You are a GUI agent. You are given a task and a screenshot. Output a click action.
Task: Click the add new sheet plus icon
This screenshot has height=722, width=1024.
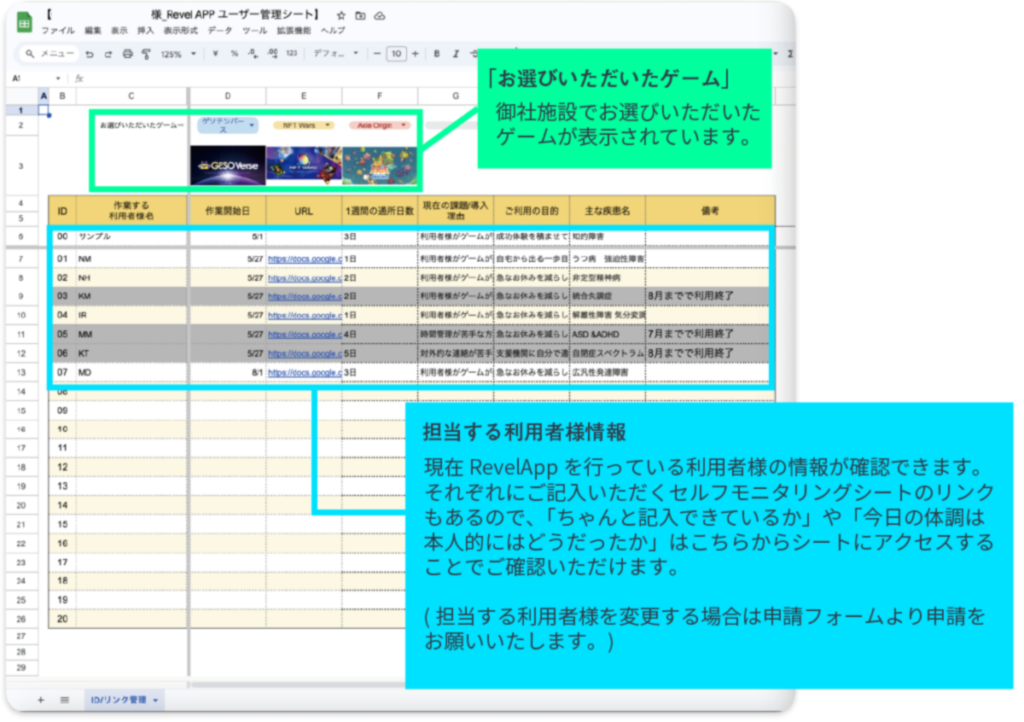pos(41,699)
